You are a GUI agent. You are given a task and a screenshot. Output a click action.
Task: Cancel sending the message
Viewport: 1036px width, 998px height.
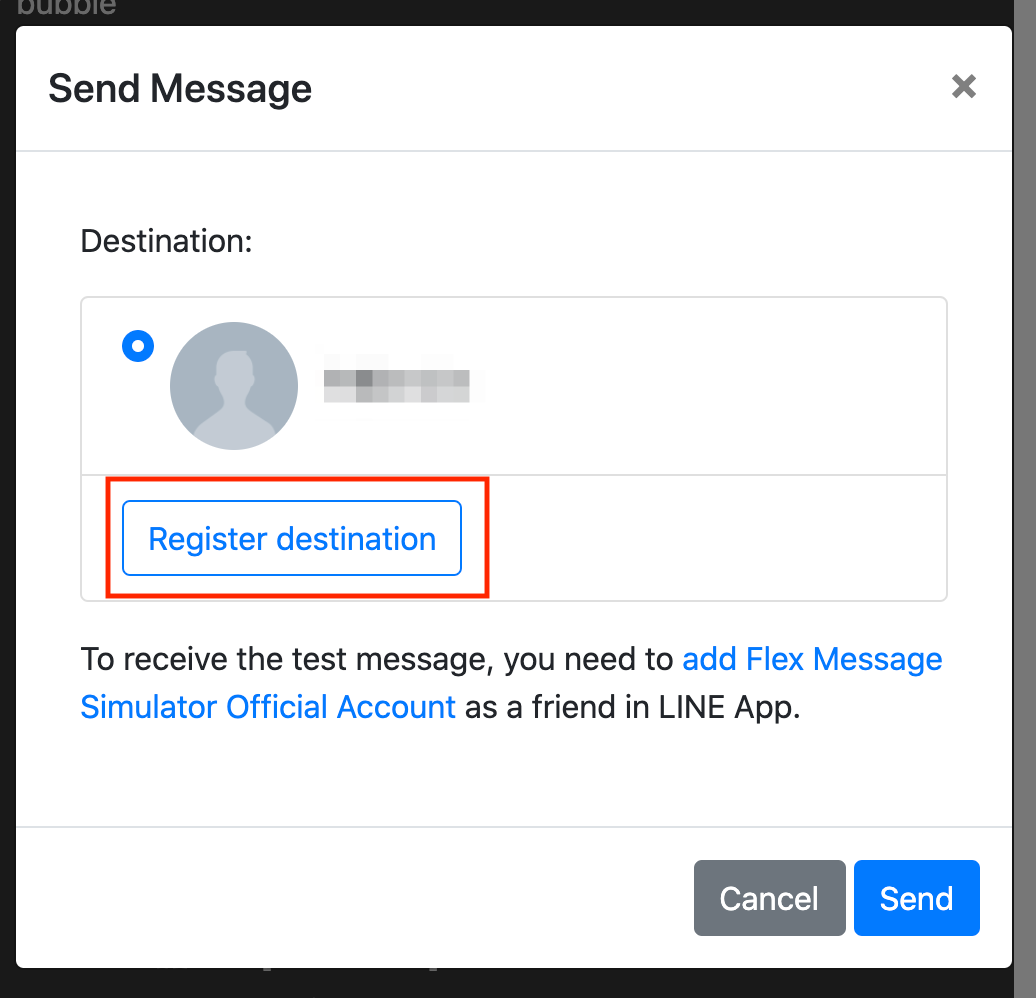pos(769,898)
